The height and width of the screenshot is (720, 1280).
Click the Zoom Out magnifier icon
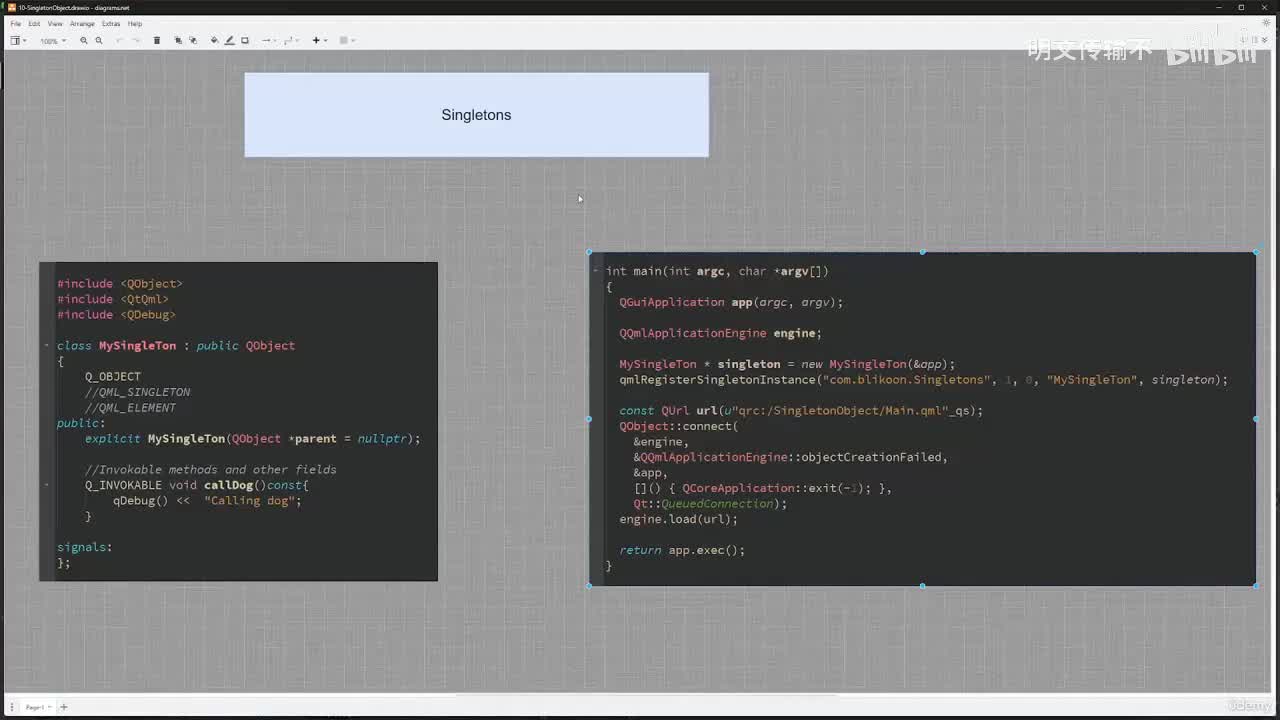click(98, 41)
